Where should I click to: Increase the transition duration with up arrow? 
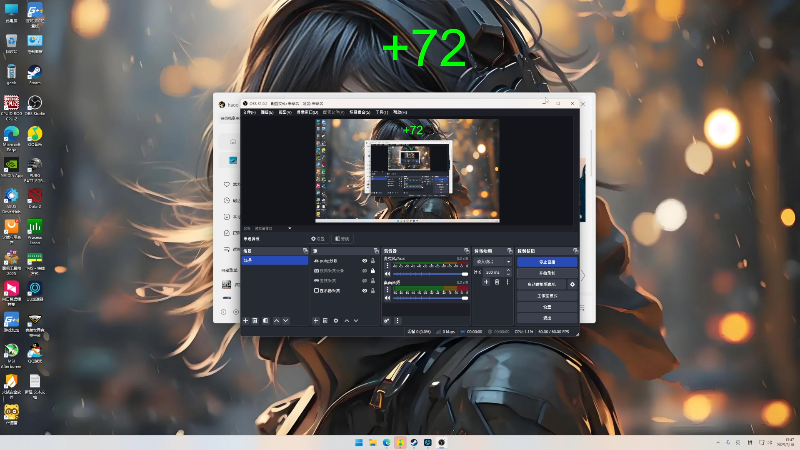pos(508,270)
